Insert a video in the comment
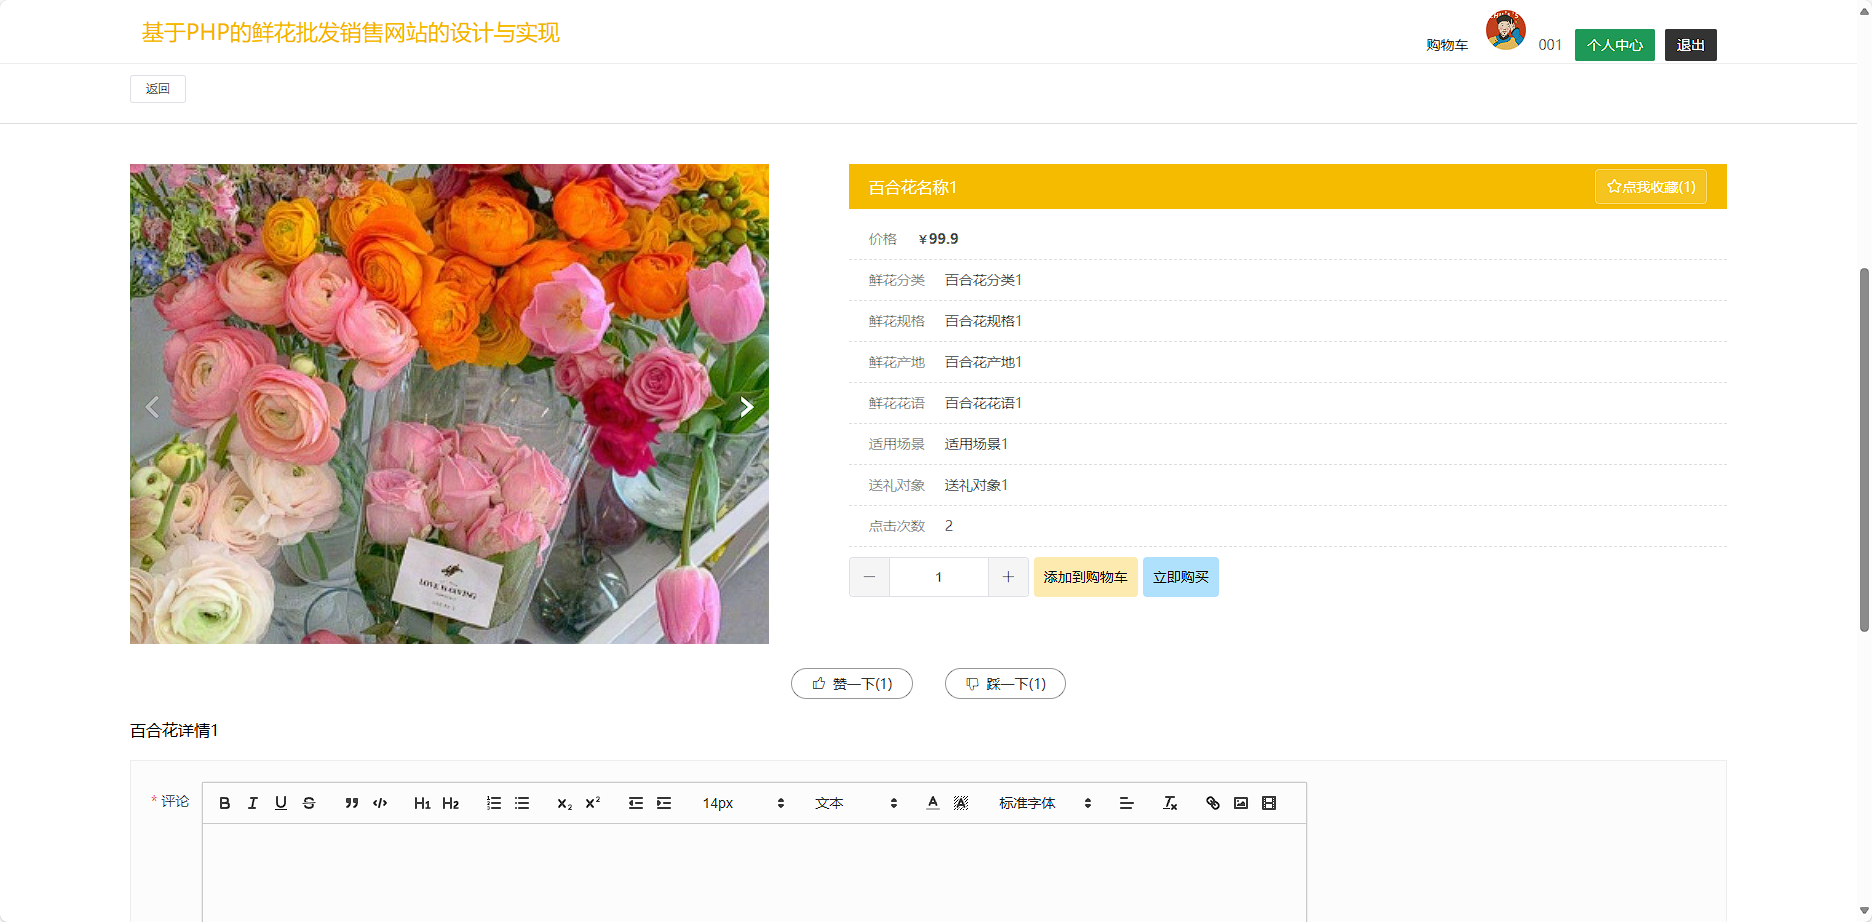The height and width of the screenshot is (922, 1872). click(1269, 803)
